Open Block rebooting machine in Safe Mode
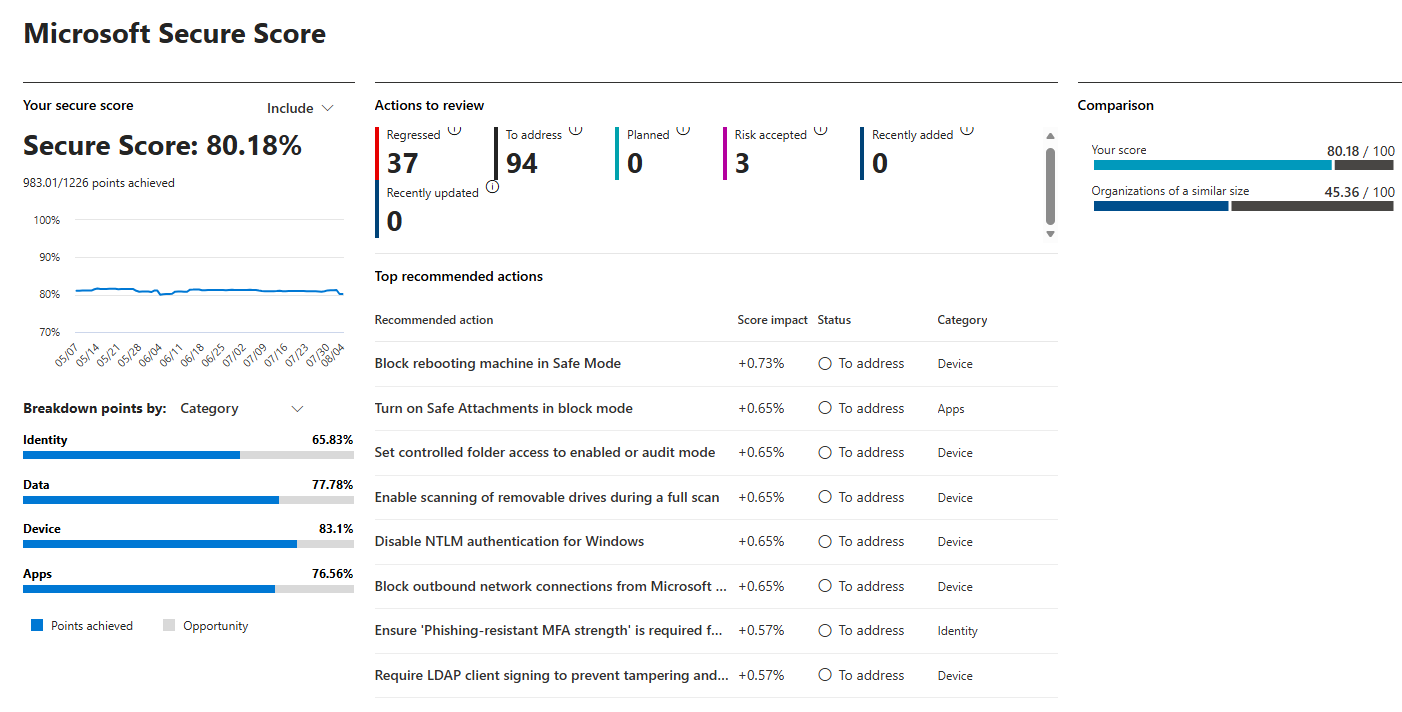Image resolution: width=1402 pixels, height=712 pixels. (498, 364)
